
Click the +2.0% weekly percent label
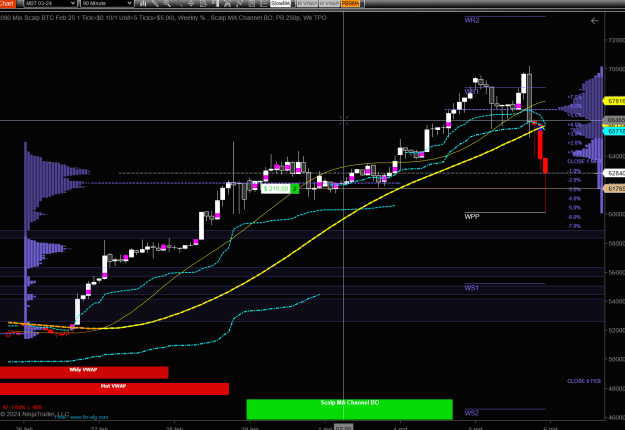575,143
